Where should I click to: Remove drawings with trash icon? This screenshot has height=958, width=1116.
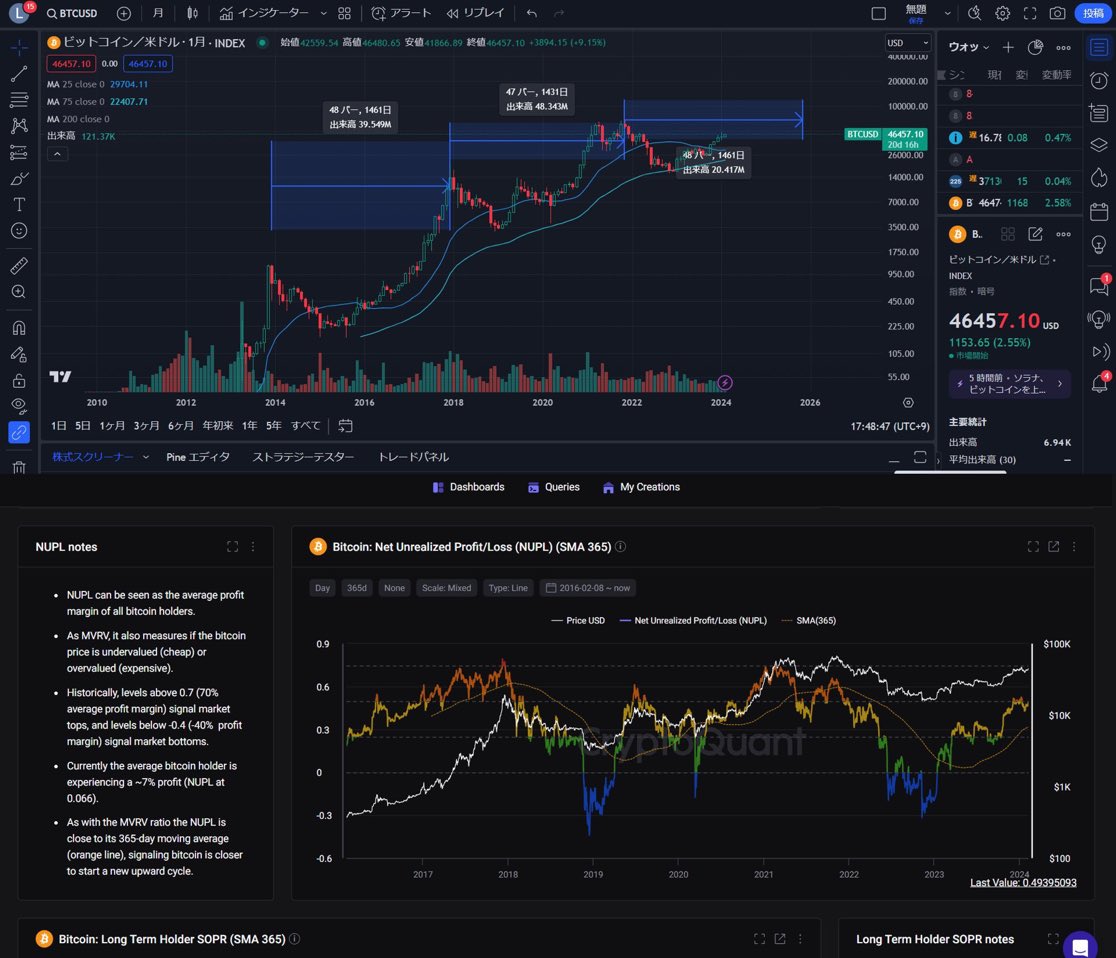[19, 468]
